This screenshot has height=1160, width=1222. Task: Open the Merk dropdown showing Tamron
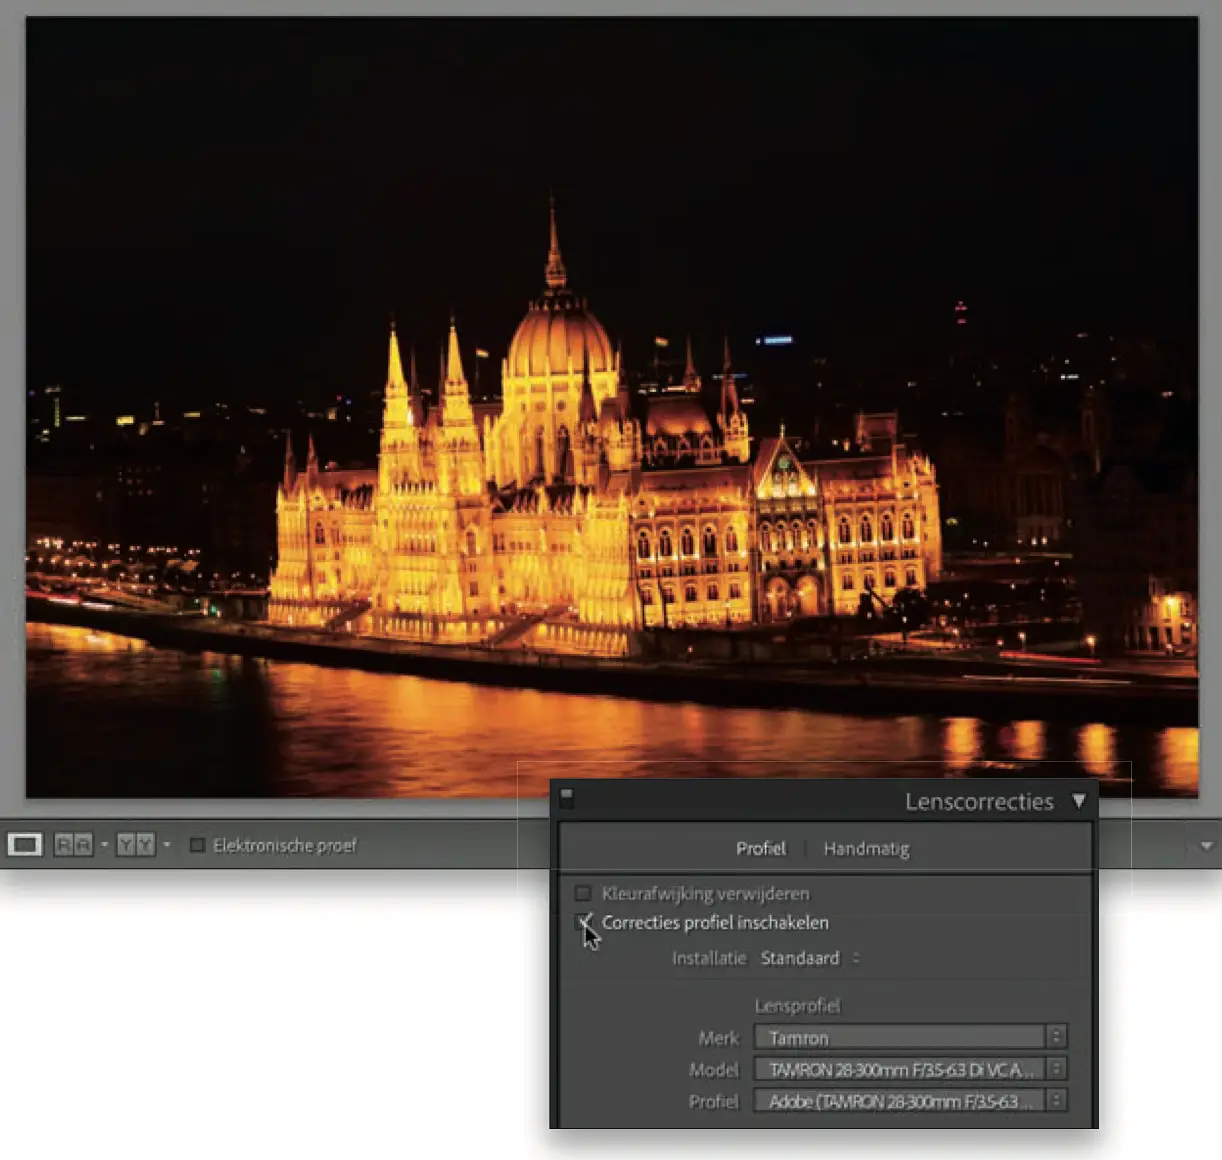tap(909, 1037)
